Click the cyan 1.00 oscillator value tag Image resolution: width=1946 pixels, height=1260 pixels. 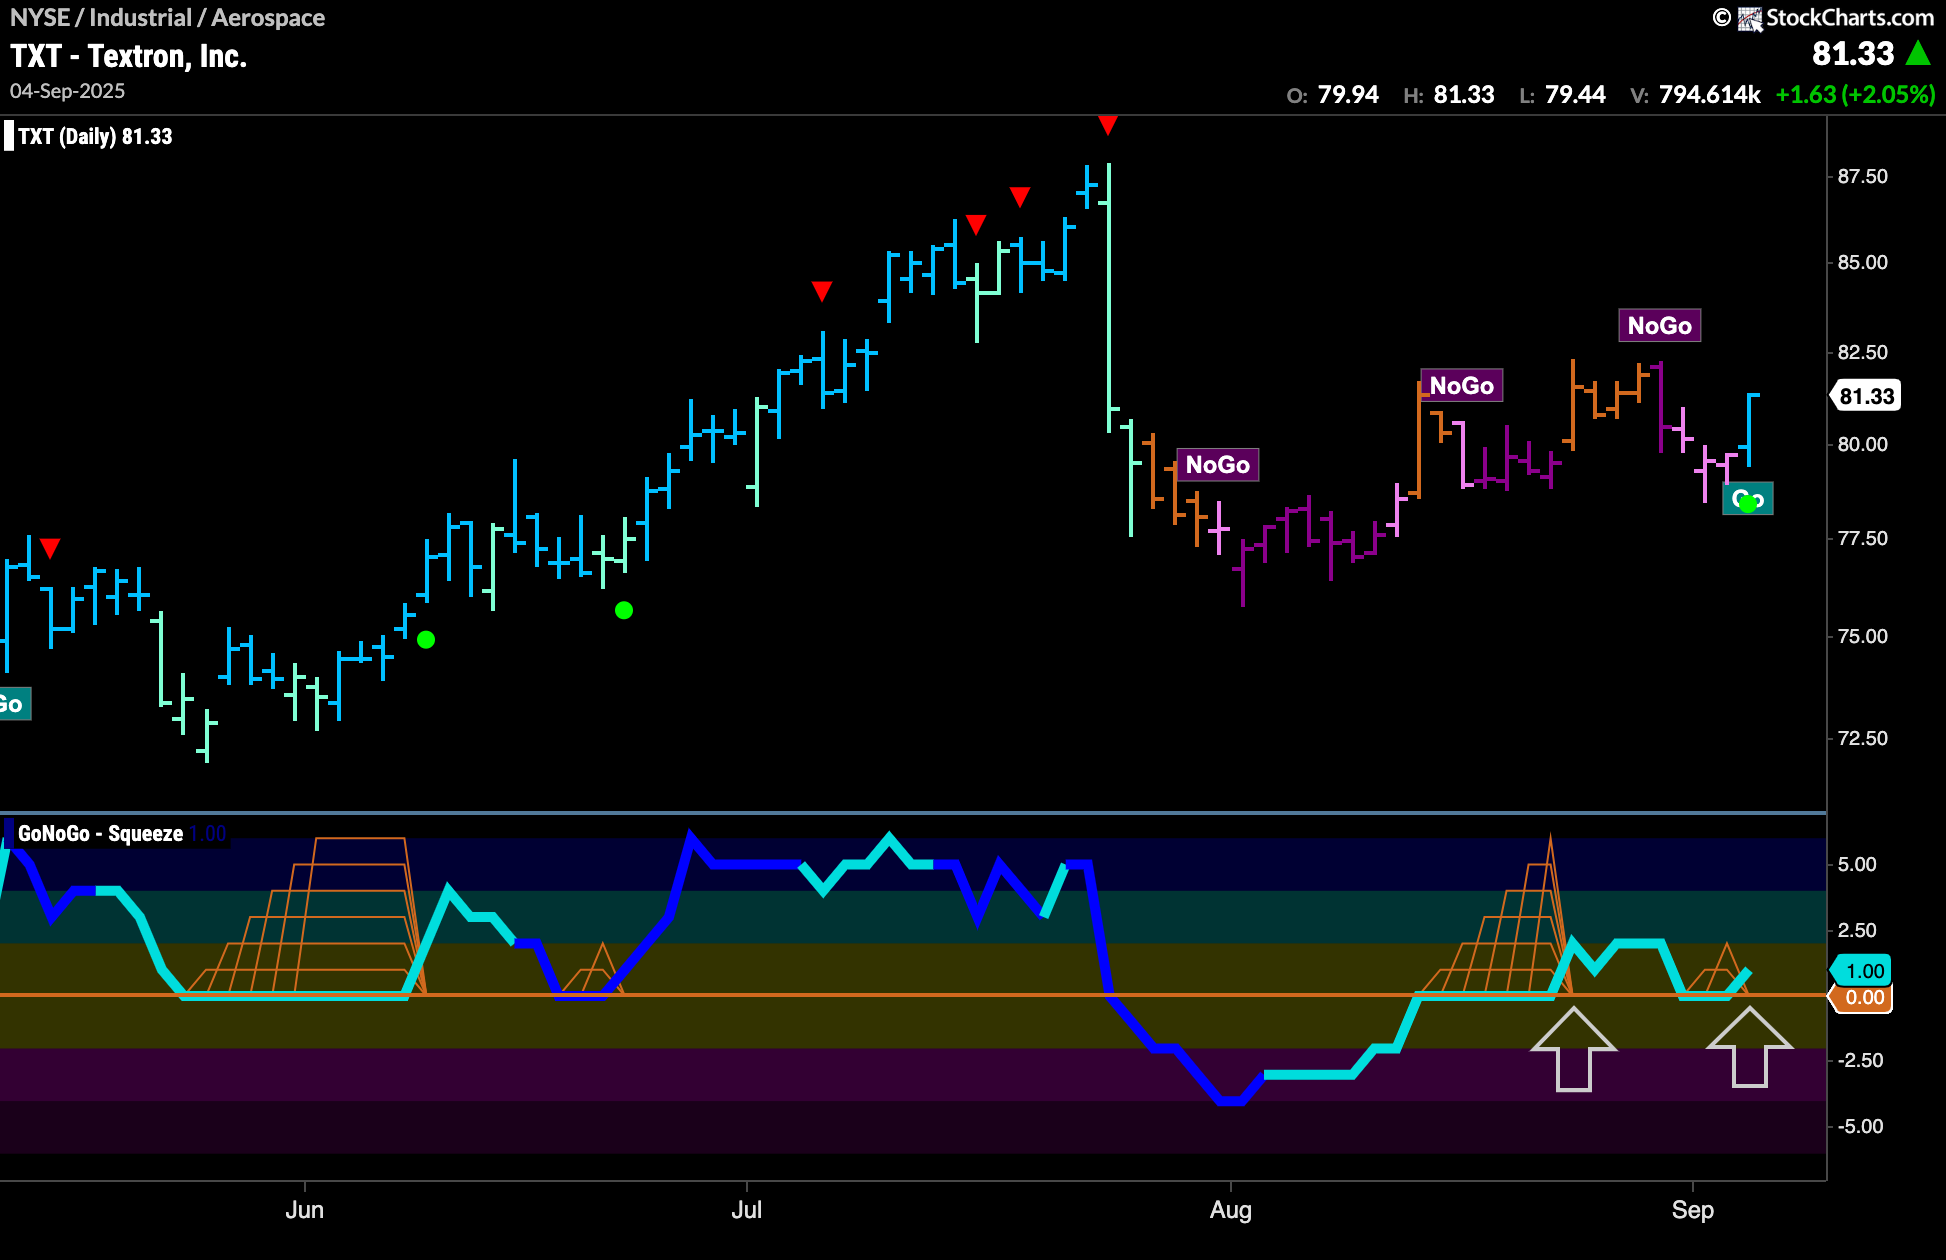(1863, 971)
